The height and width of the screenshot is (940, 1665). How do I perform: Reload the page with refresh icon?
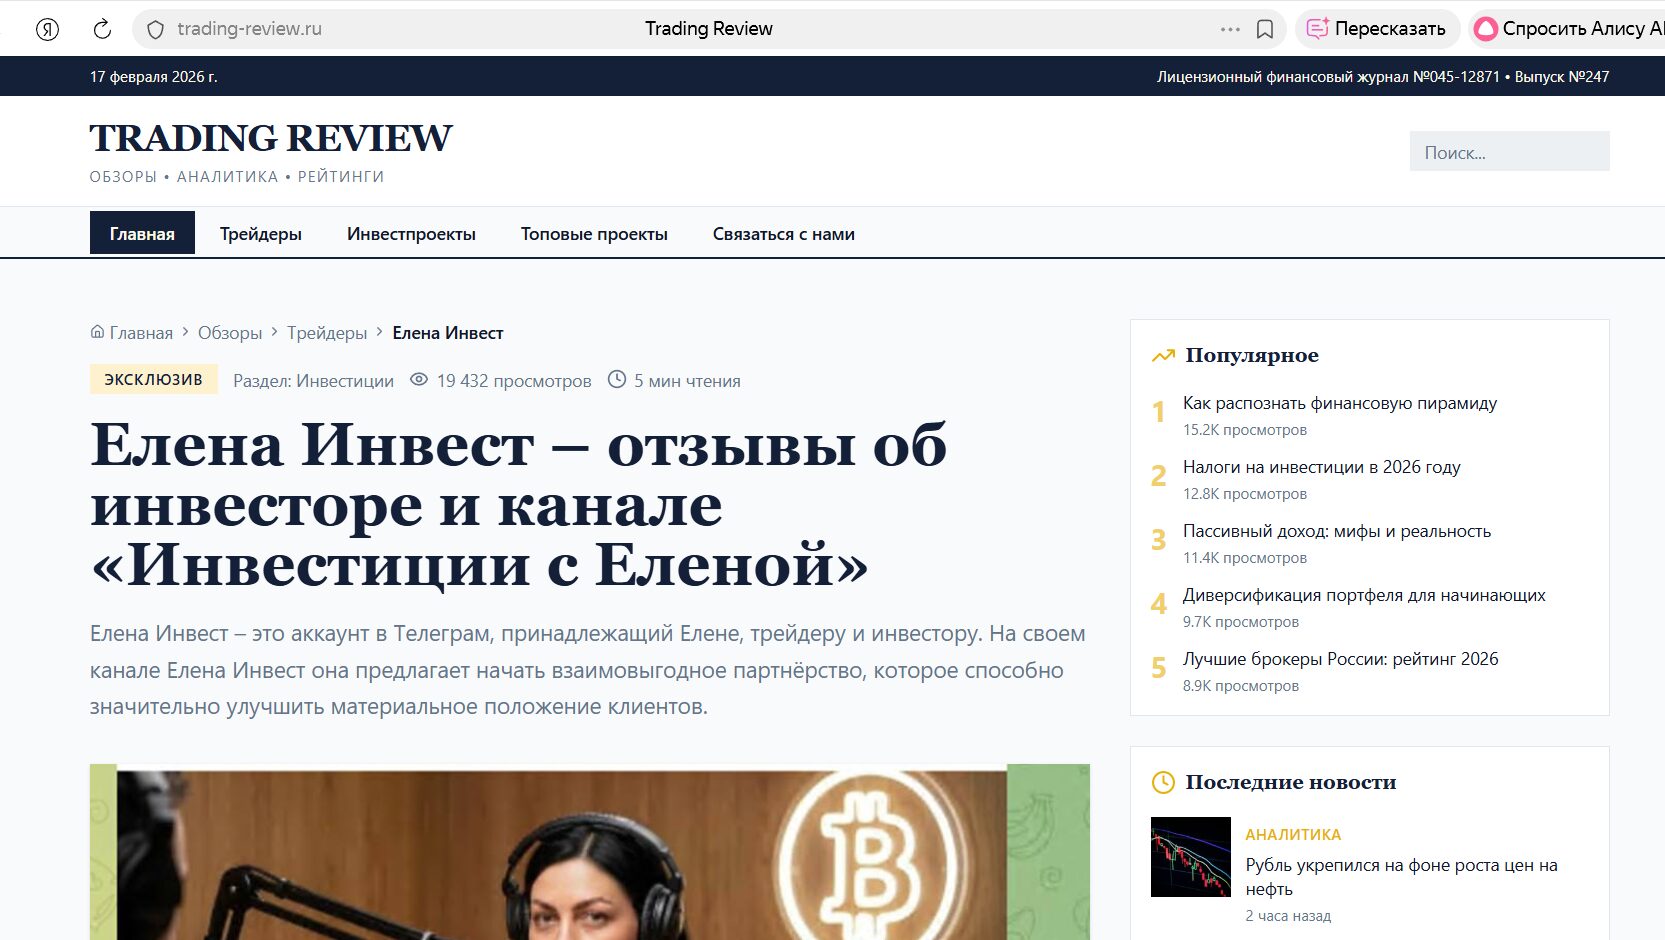click(x=102, y=29)
